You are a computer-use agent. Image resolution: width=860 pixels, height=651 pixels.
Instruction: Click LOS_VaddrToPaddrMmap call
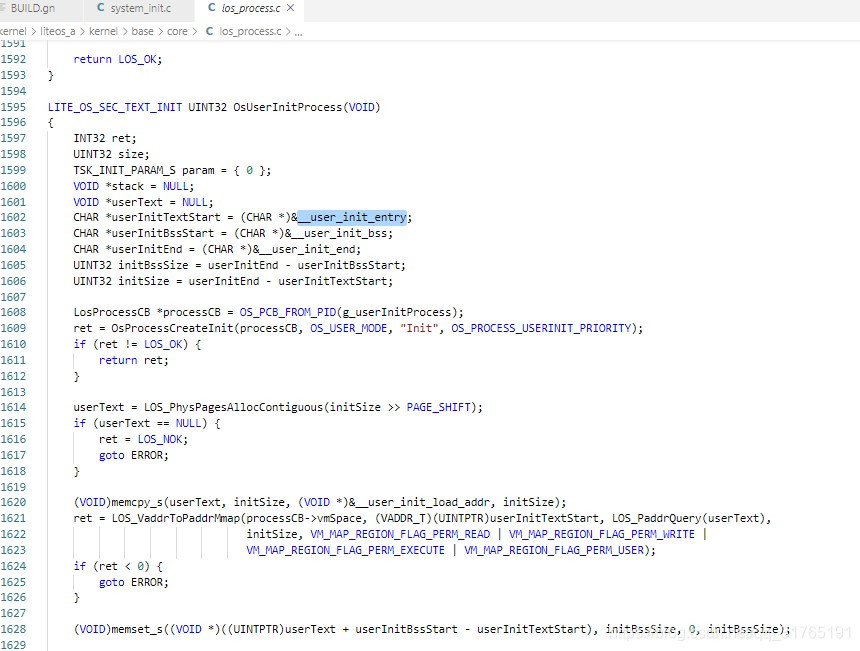click(x=176, y=518)
